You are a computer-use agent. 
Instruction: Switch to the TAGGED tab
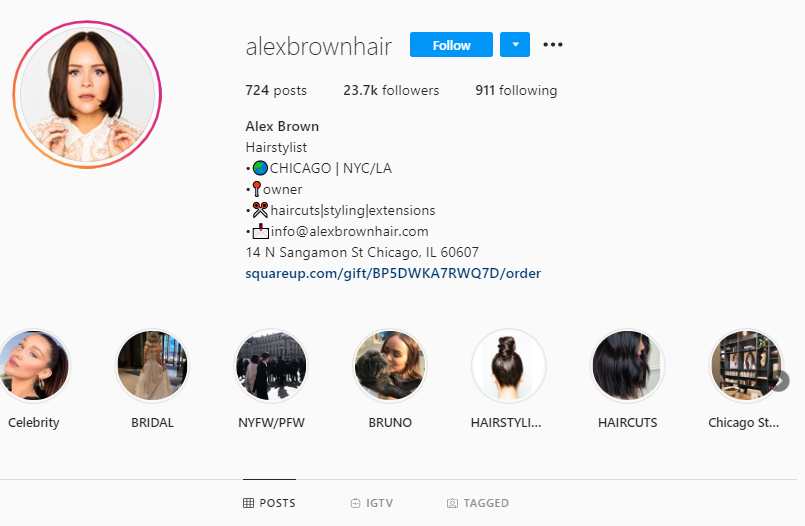(x=478, y=503)
